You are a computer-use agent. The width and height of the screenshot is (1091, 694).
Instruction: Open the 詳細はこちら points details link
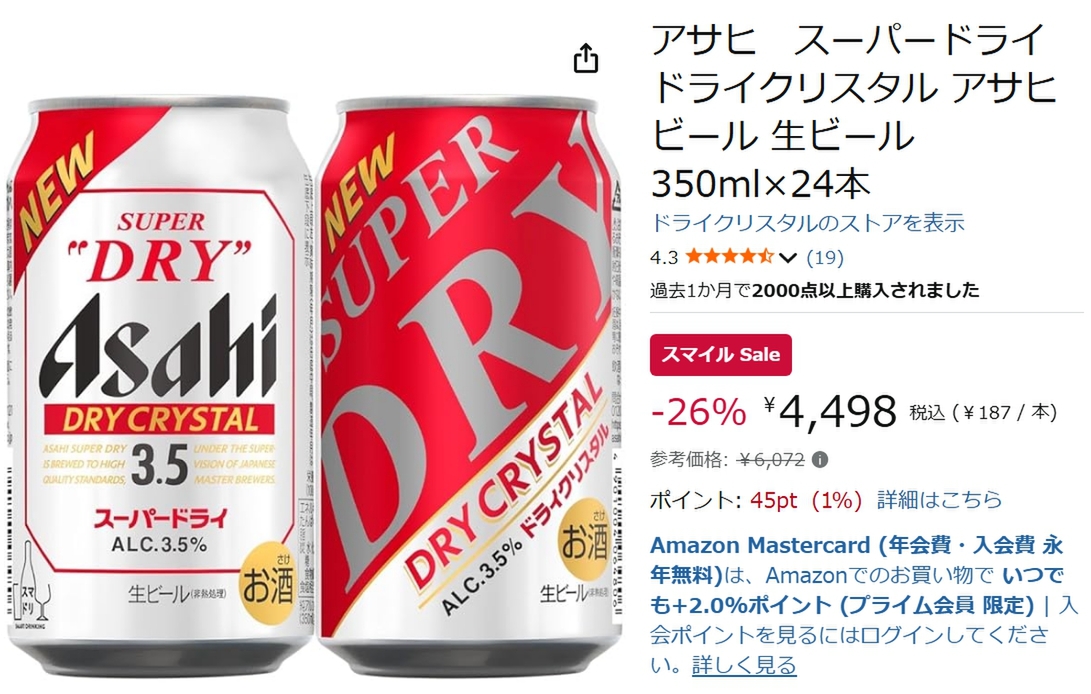(x=939, y=500)
